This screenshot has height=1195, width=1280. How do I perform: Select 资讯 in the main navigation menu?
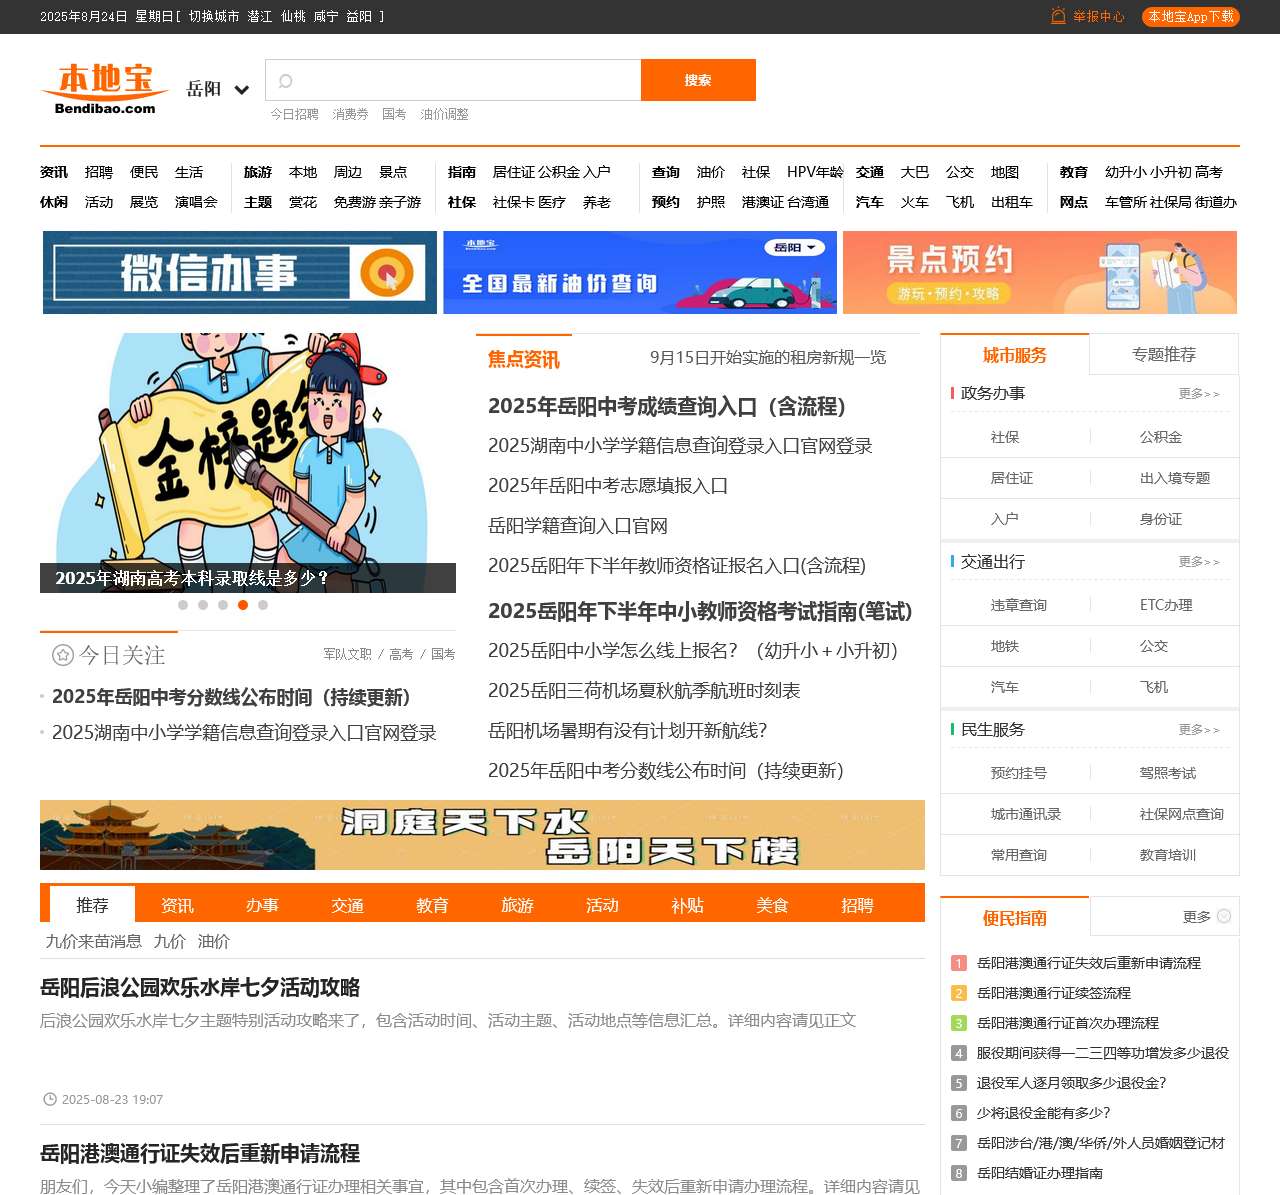(53, 172)
